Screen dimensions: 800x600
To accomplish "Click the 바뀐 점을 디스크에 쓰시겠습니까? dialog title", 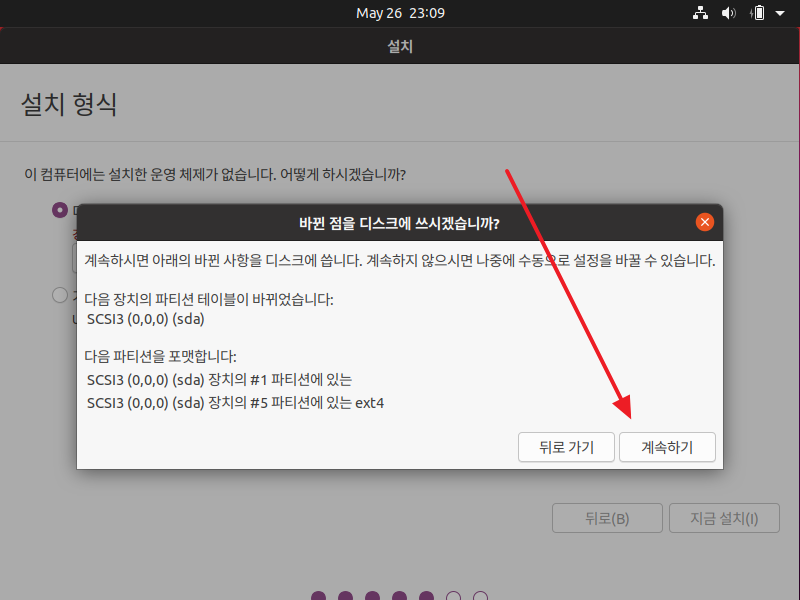I will pos(399,223).
